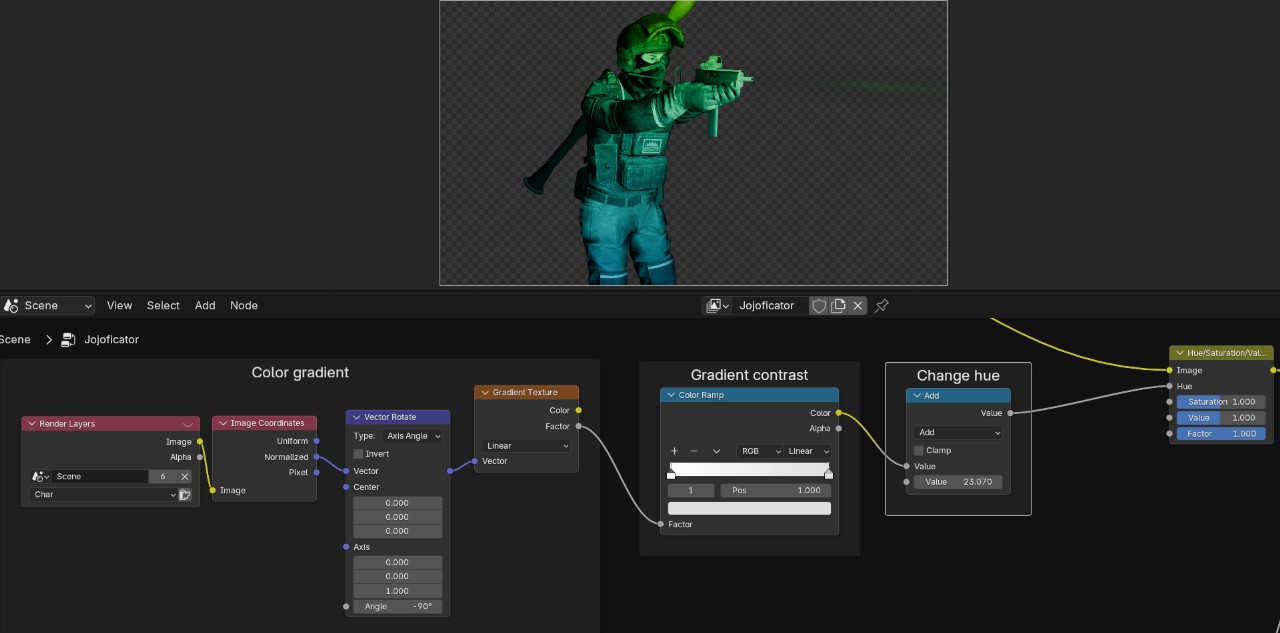Open the color swatch in Color Ramp
The height and width of the screenshot is (633, 1280).
[749, 508]
